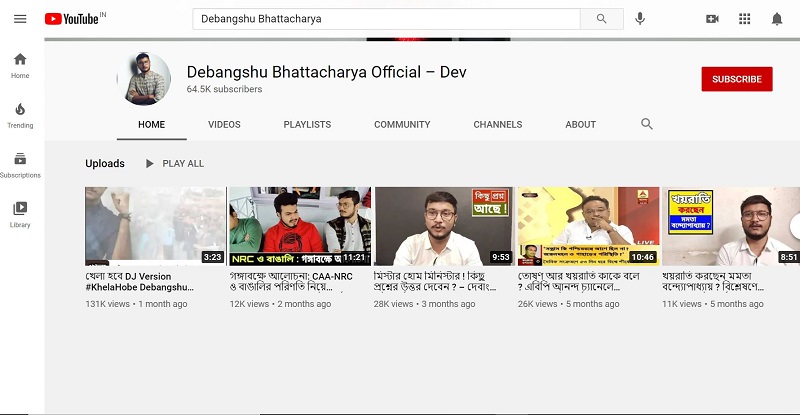Image resolution: width=800 pixels, height=415 pixels.
Task: Open the CAA-NRC video title
Action: pos(291,282)
